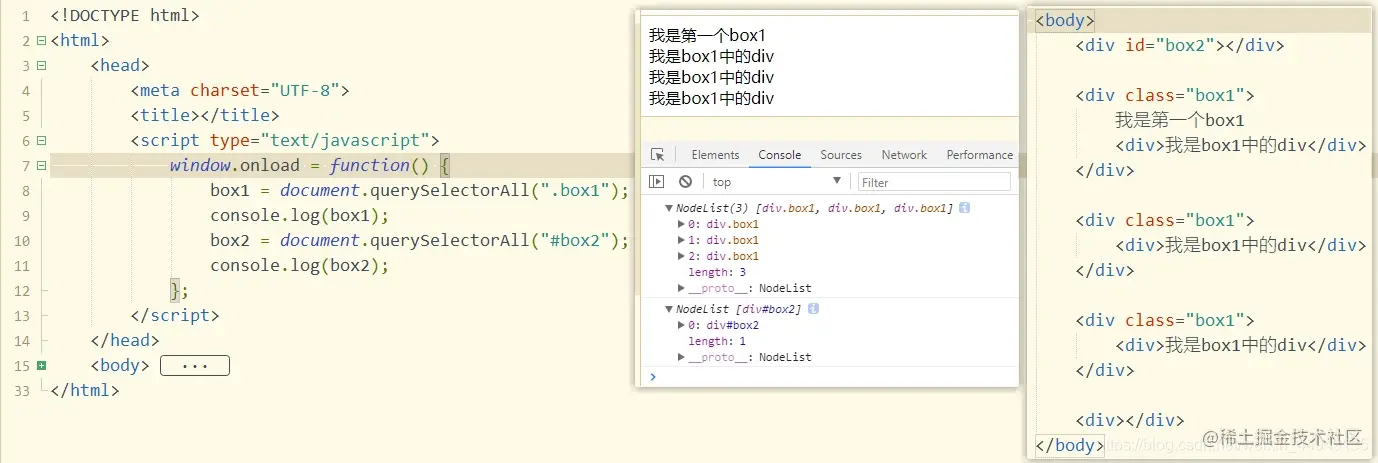
Task: Unfold the body tag in code editor
Action: pos(41,366)
